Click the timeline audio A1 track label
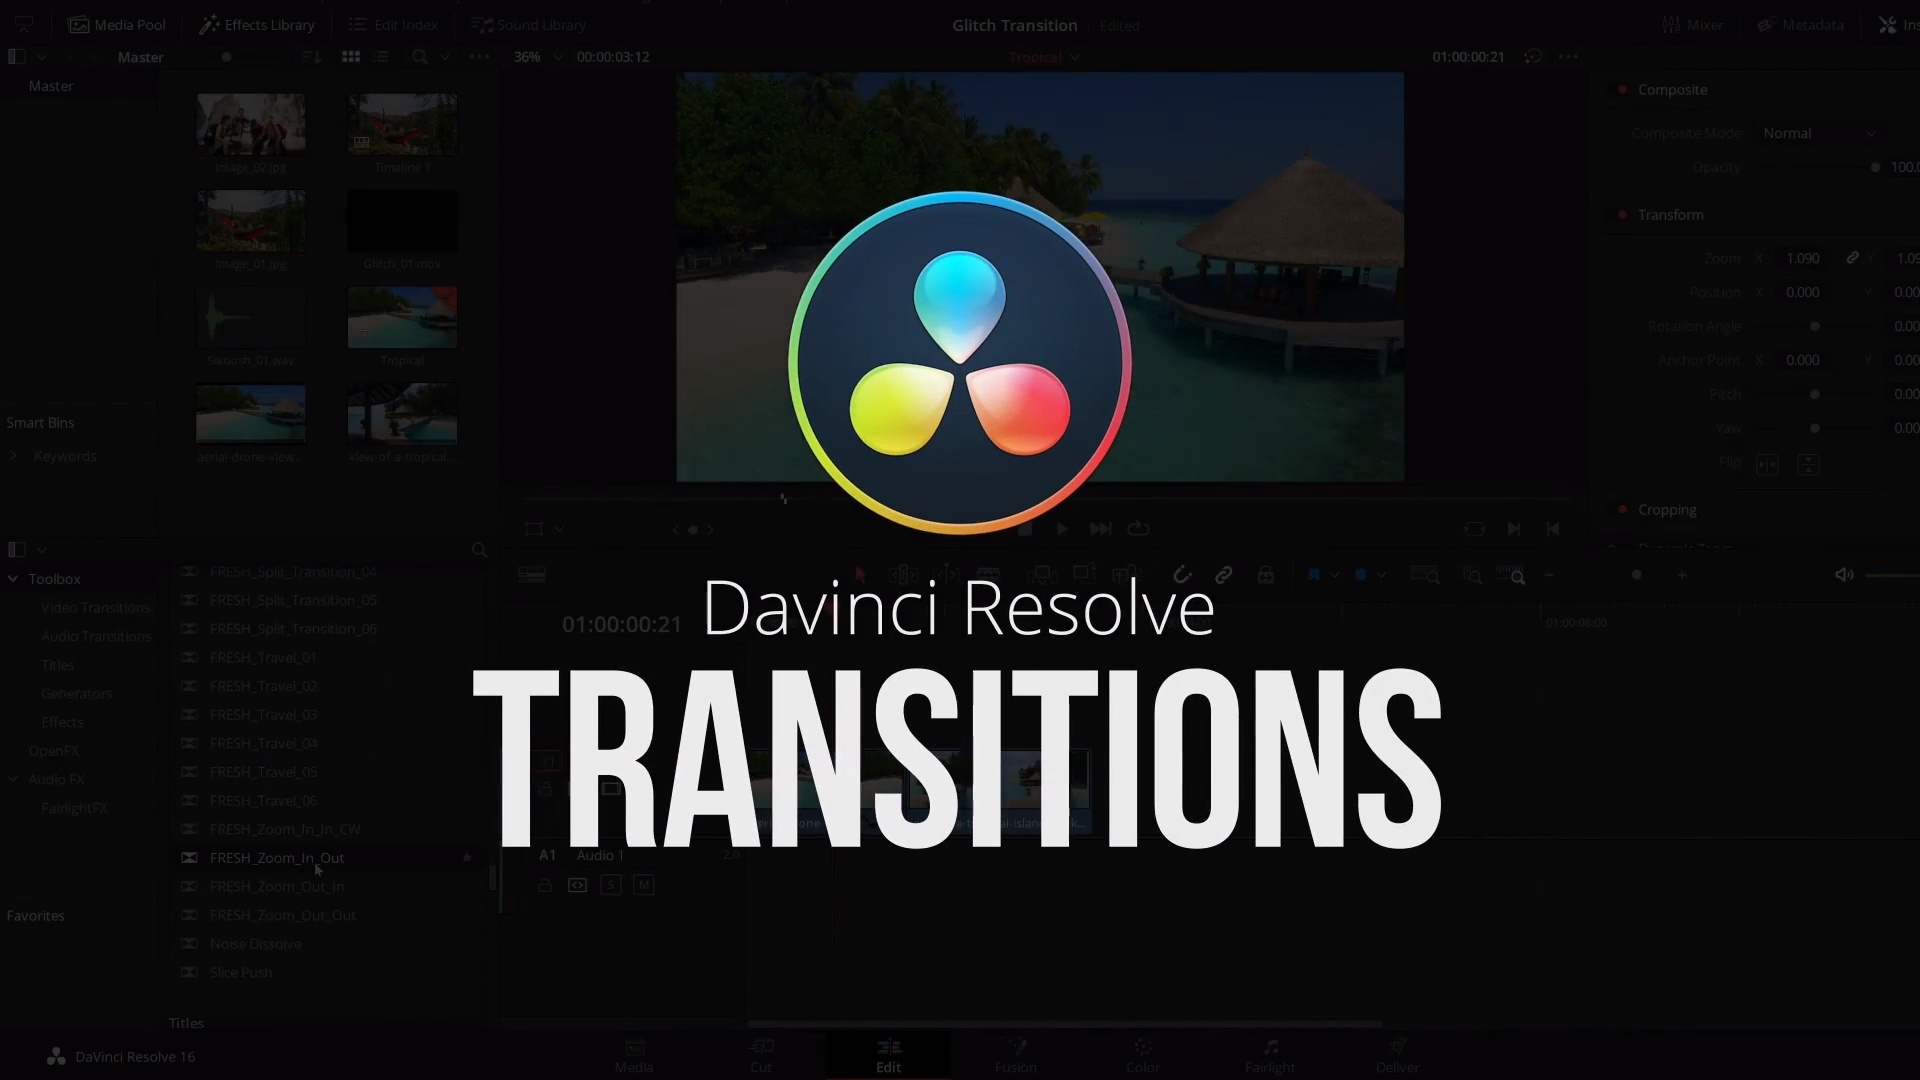The width and height of the screenshot is (1920, 1080). tap(549, 855)
